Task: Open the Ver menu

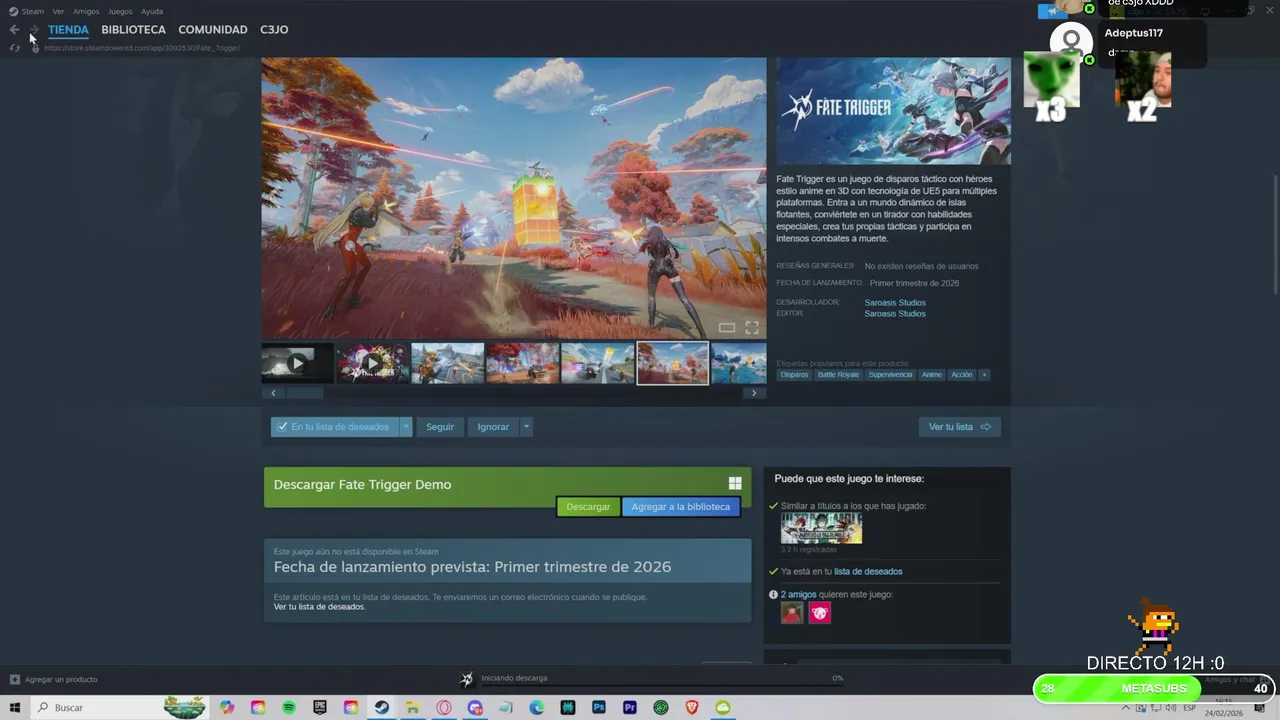Action: (x=58, y=11)
